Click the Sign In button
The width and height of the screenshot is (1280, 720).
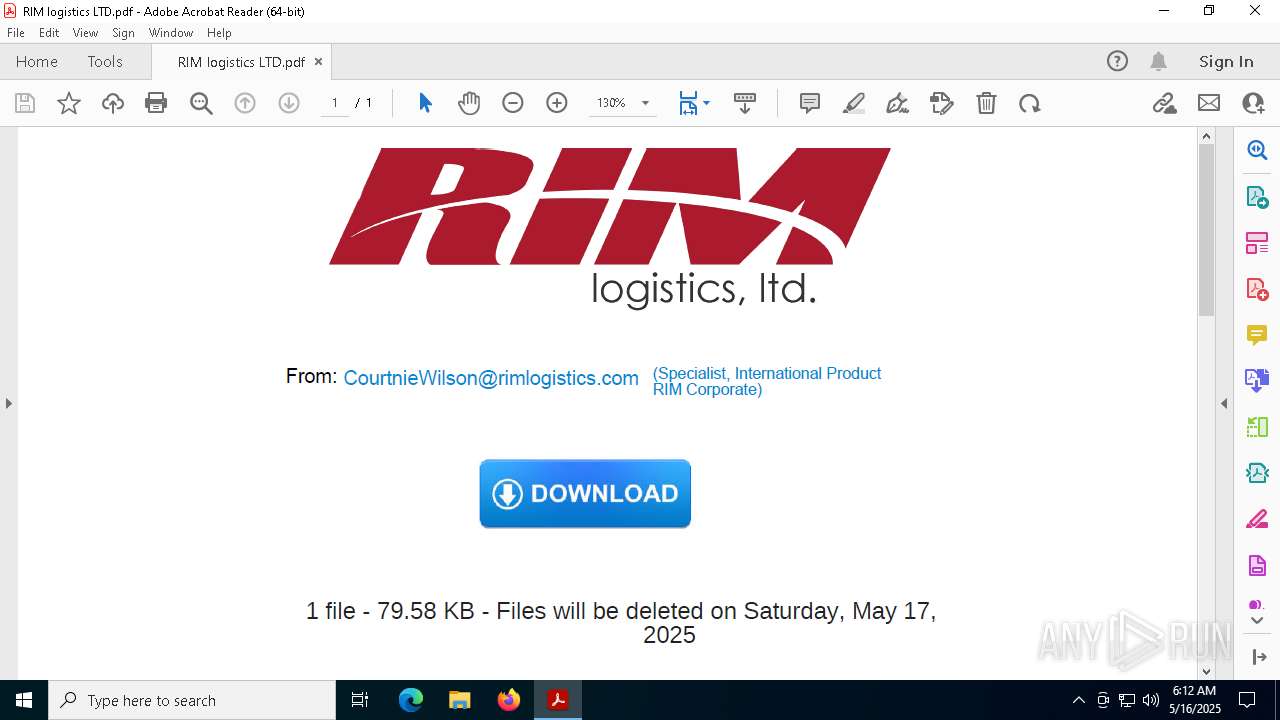pos(1226,61)
